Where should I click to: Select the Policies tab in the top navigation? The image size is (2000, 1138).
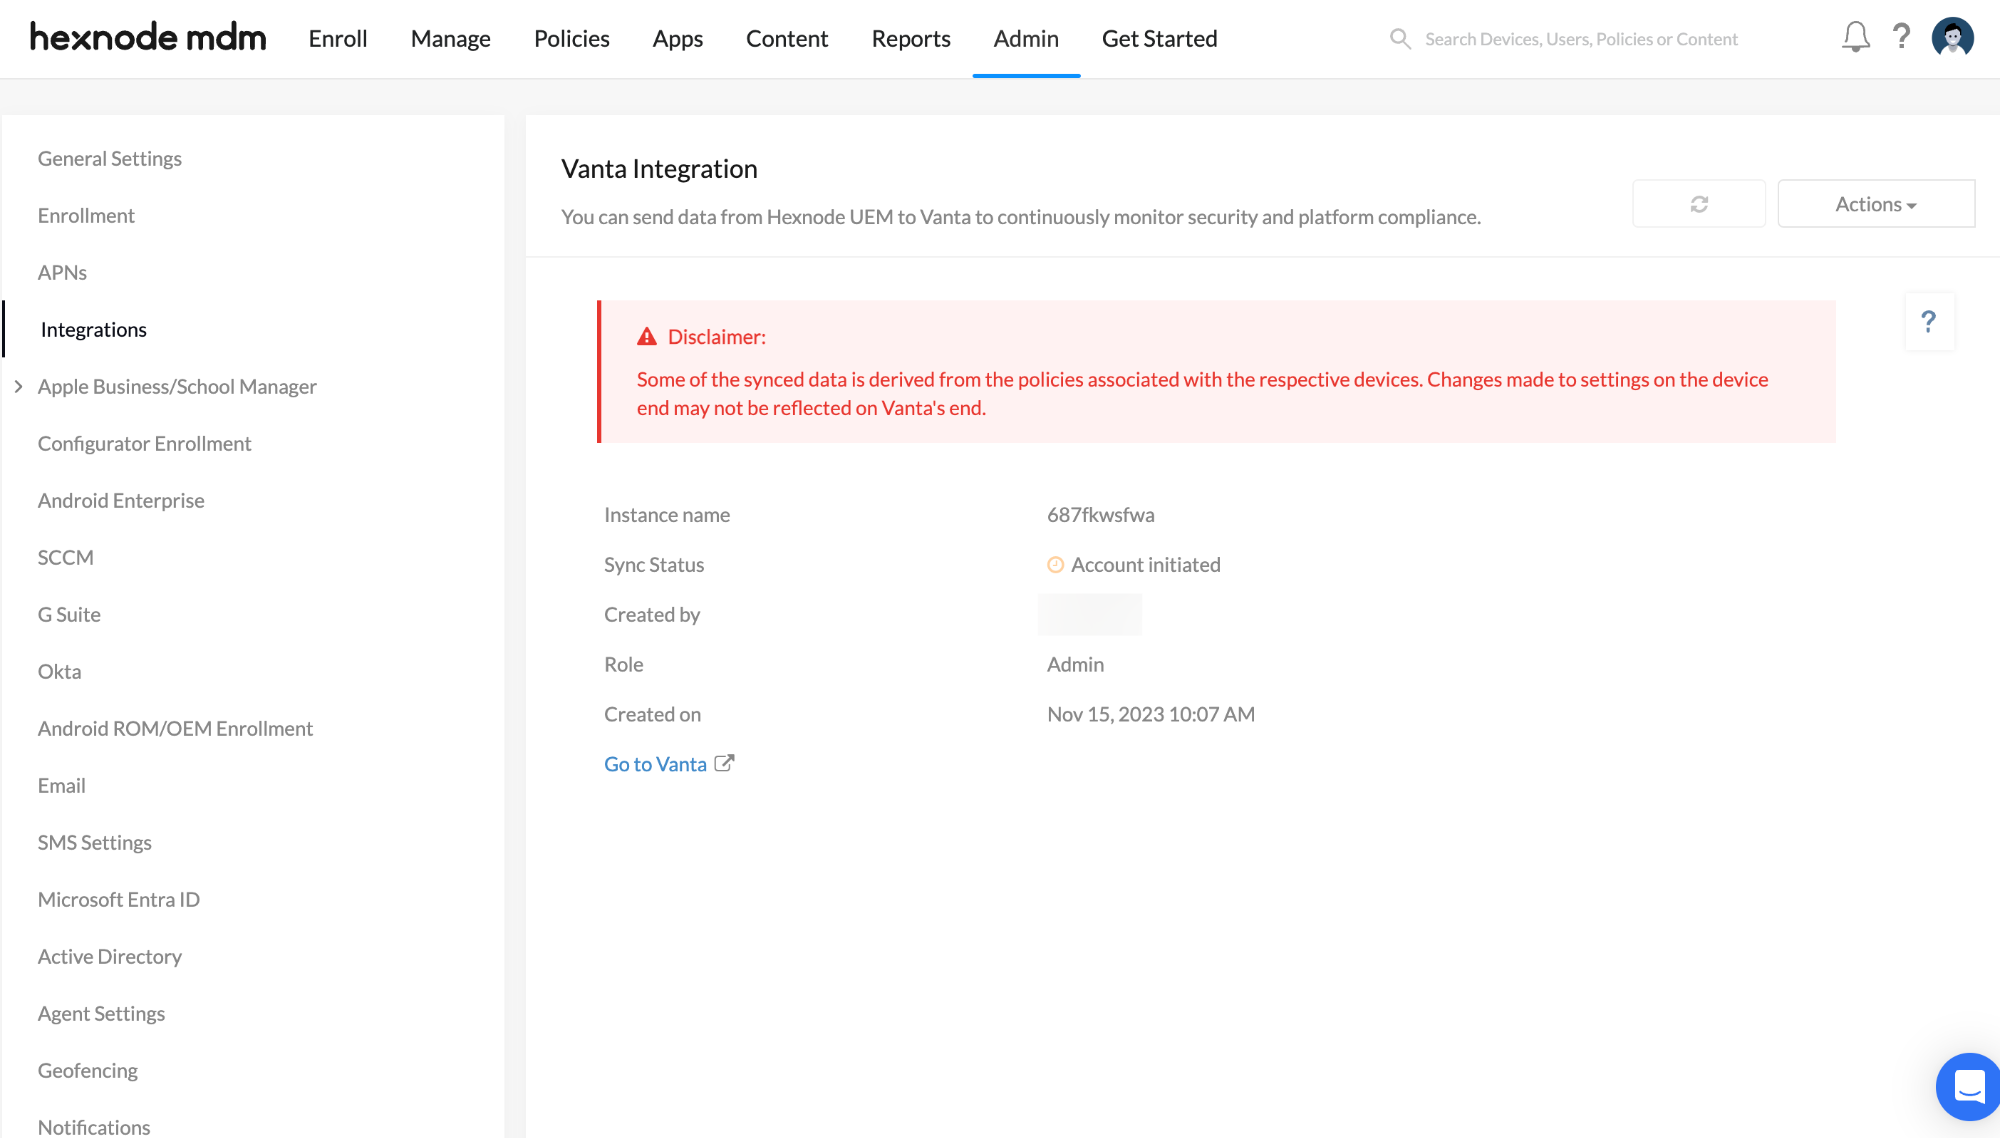click(x=571, y=38)
